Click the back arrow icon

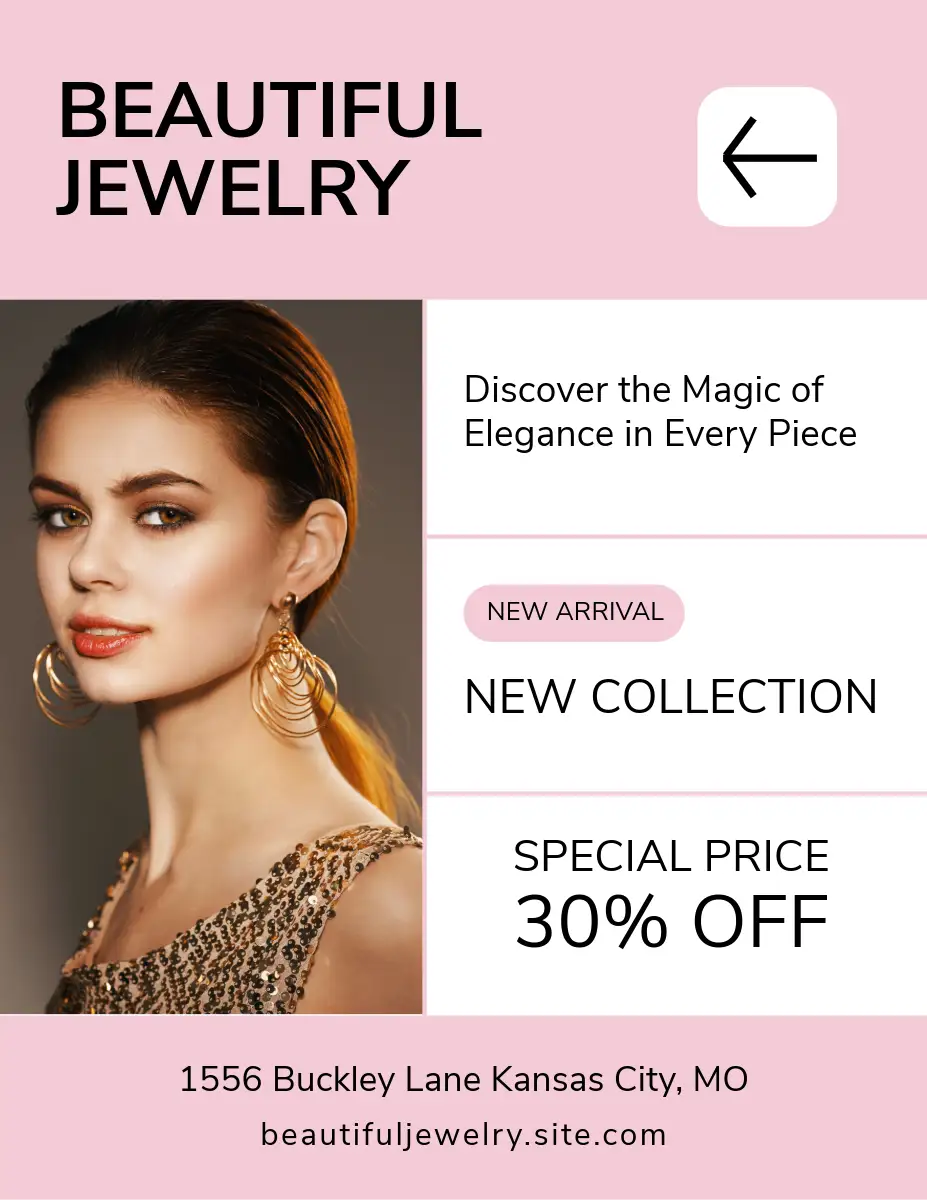[767, 157]
